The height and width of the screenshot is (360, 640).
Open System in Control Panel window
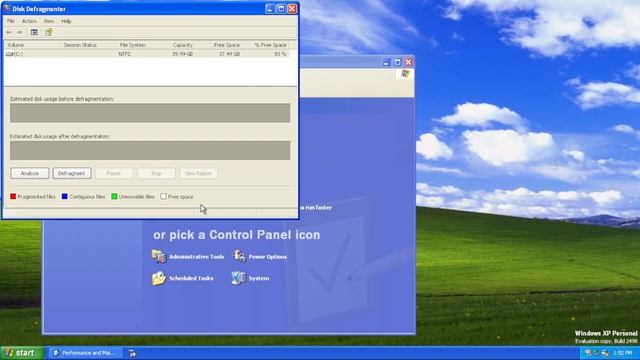pos(250,278)
